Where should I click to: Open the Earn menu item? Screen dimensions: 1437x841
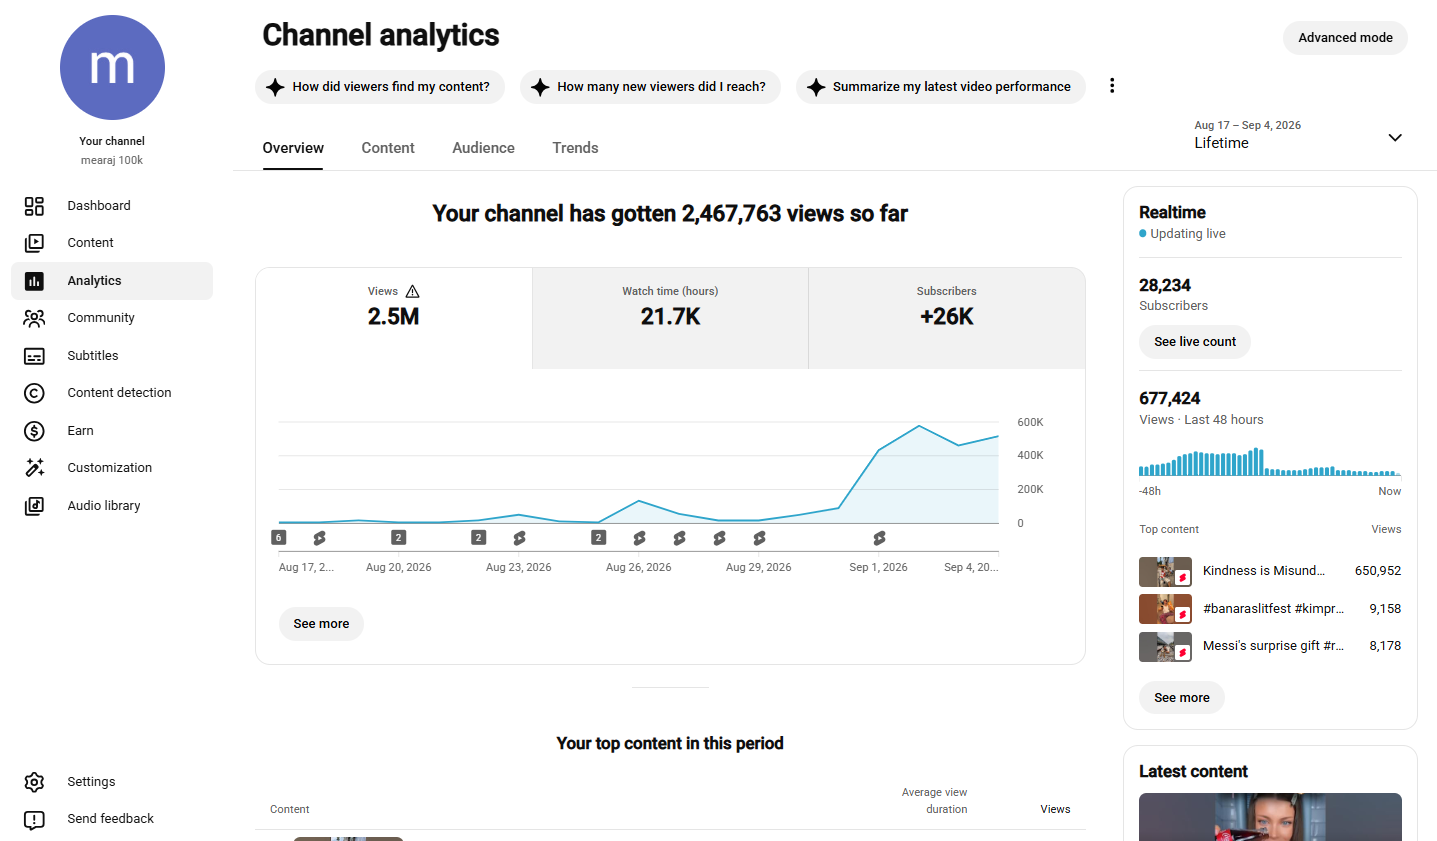coord(112,431)
